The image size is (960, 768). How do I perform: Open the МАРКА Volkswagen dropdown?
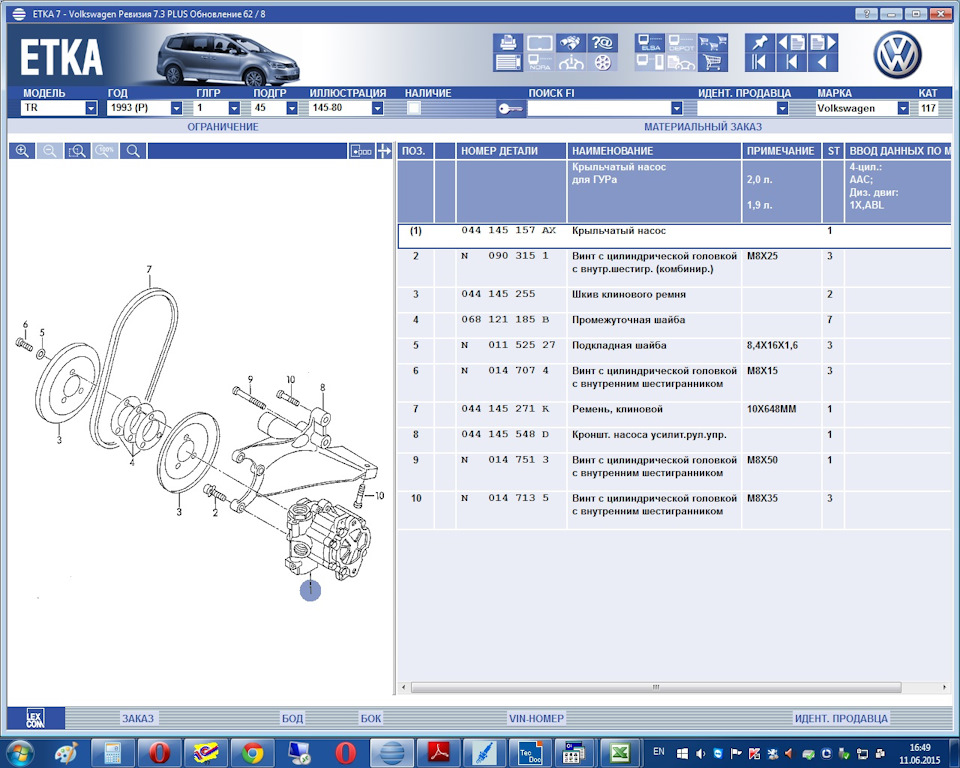pos(903,108)
